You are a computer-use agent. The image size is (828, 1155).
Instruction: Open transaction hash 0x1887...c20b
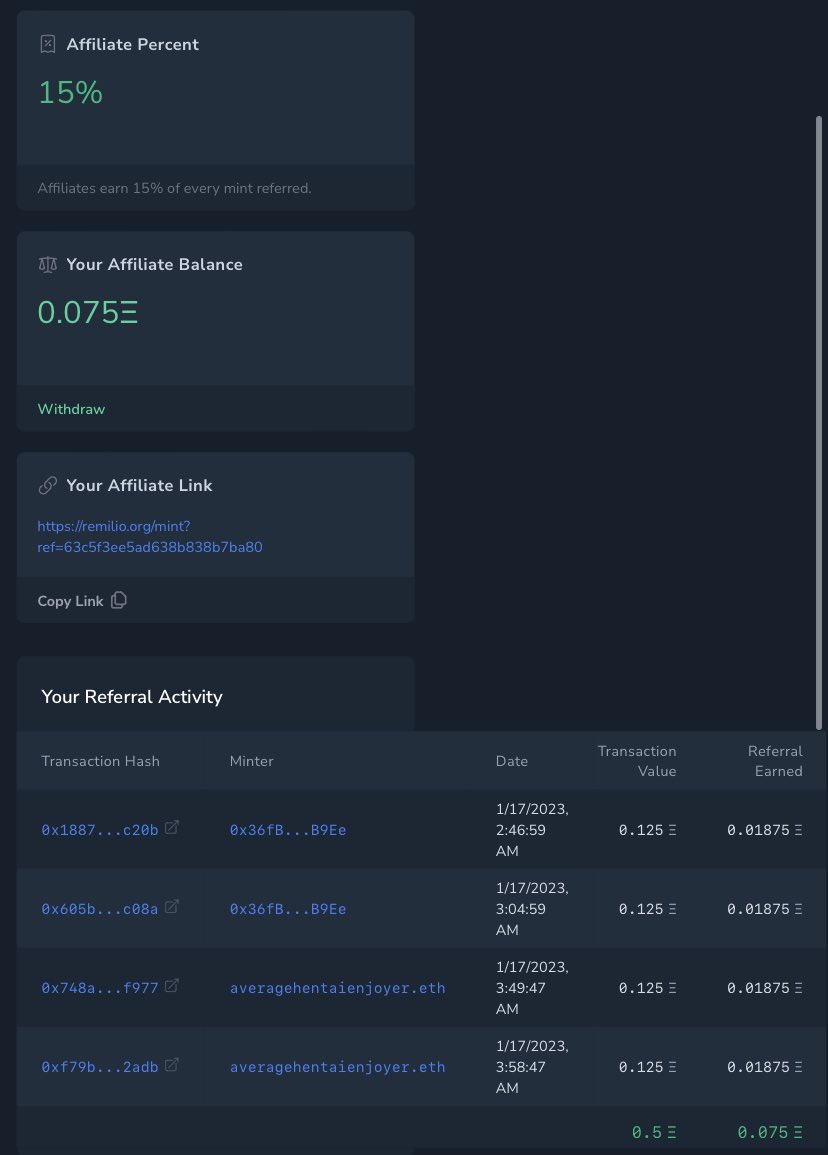[x=99, y=830]
